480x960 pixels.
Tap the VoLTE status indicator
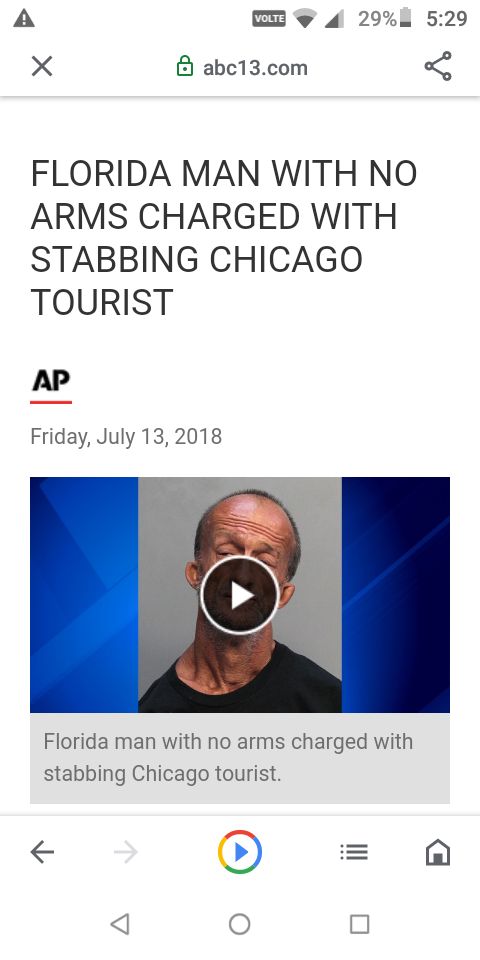pyautogui.click(x=269, y=19)
